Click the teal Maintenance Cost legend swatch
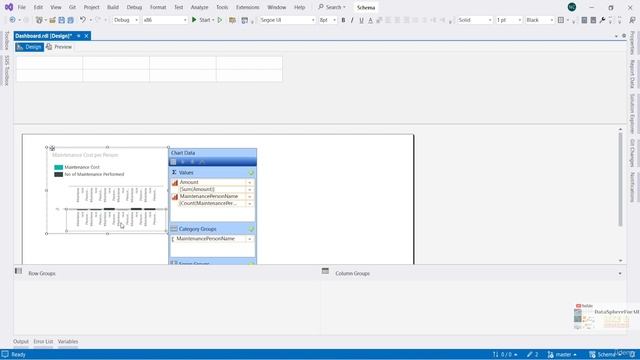This screenshot has width=640, height=360. 58,167
